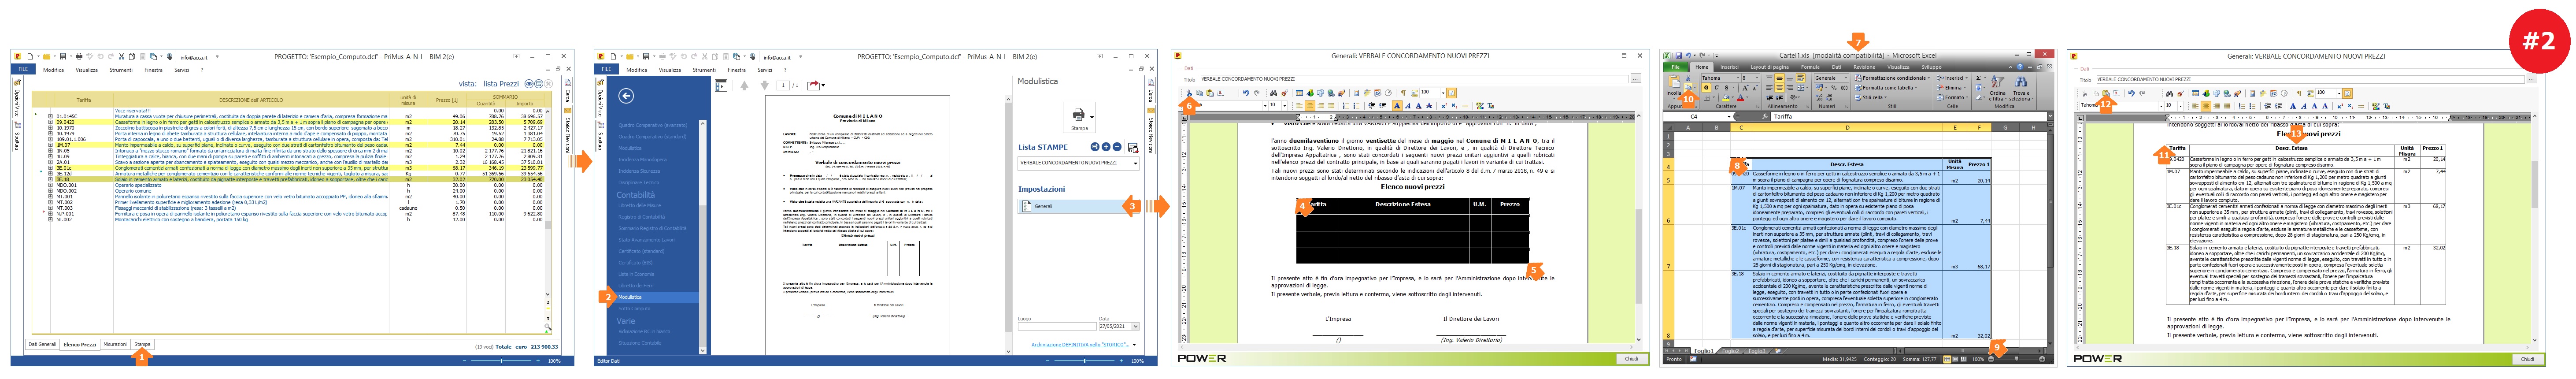Open the Cerca side tab in the leftmost PriMus window
This screenshot has height=379, width=2576.
(x=568, y=93)
